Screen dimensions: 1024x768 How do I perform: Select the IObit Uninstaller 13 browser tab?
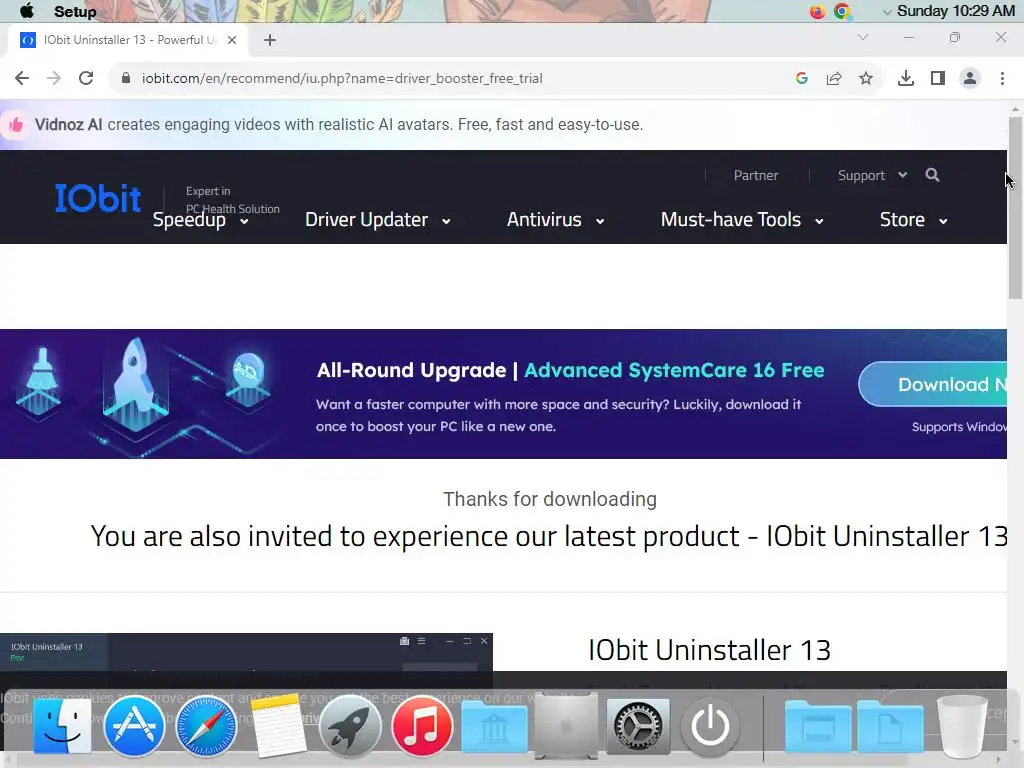[129, 40]
